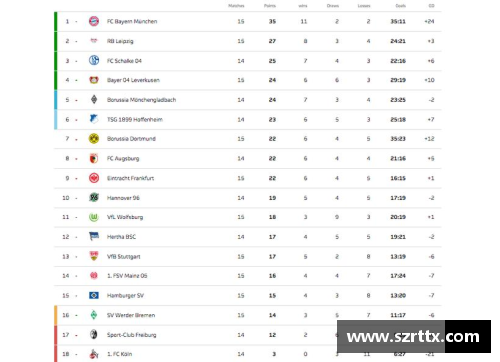
Task: Click the Hannover 96 club logo
Action: tap(94, 197)
